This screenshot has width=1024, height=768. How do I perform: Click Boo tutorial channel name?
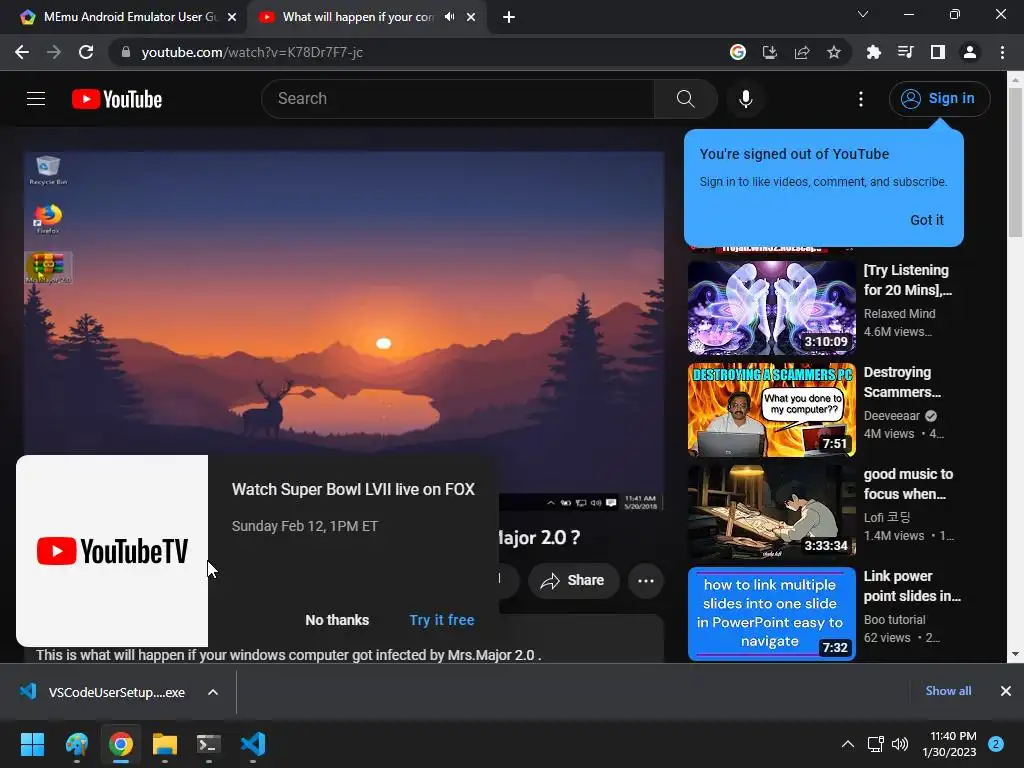click(894, 620)
